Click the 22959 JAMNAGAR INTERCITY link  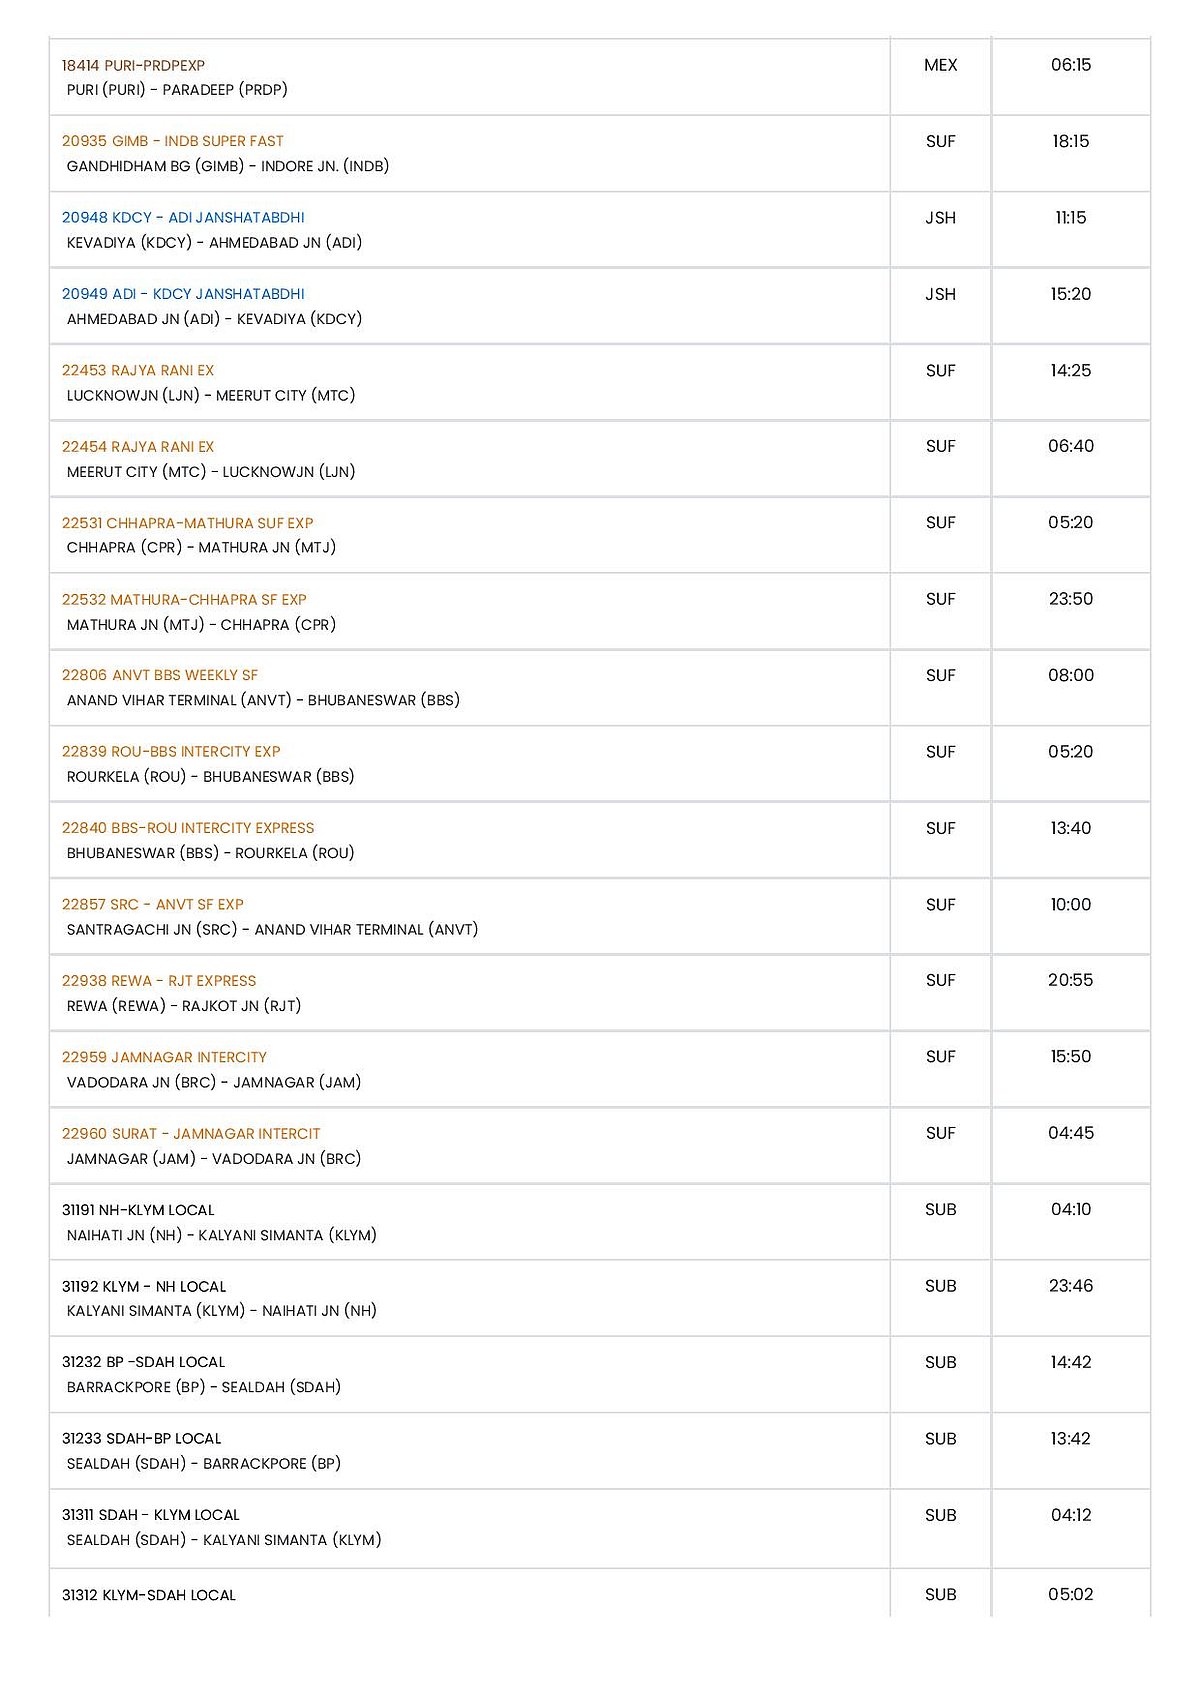click(164, 1058)
